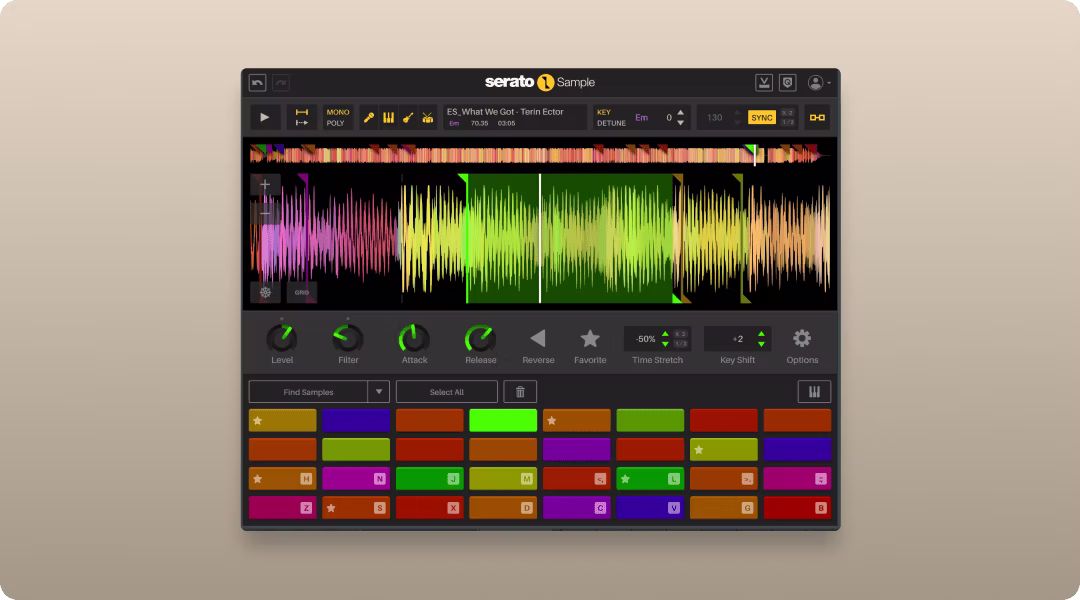Click track name ES_What We Got - Terin Ector

(505, 112)
